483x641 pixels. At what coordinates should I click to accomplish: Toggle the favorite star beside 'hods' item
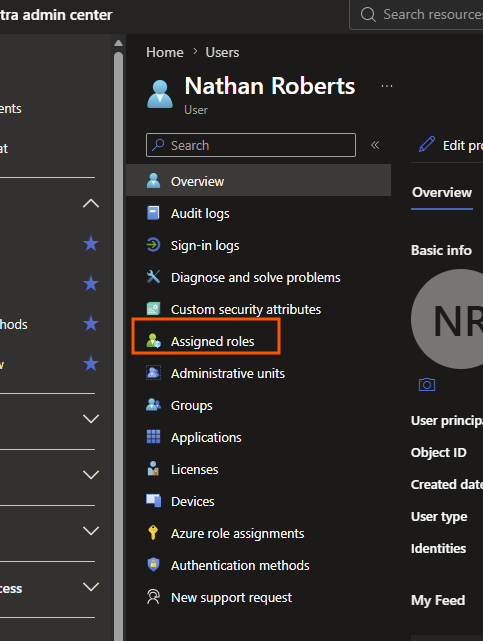[x=91, y=324]
